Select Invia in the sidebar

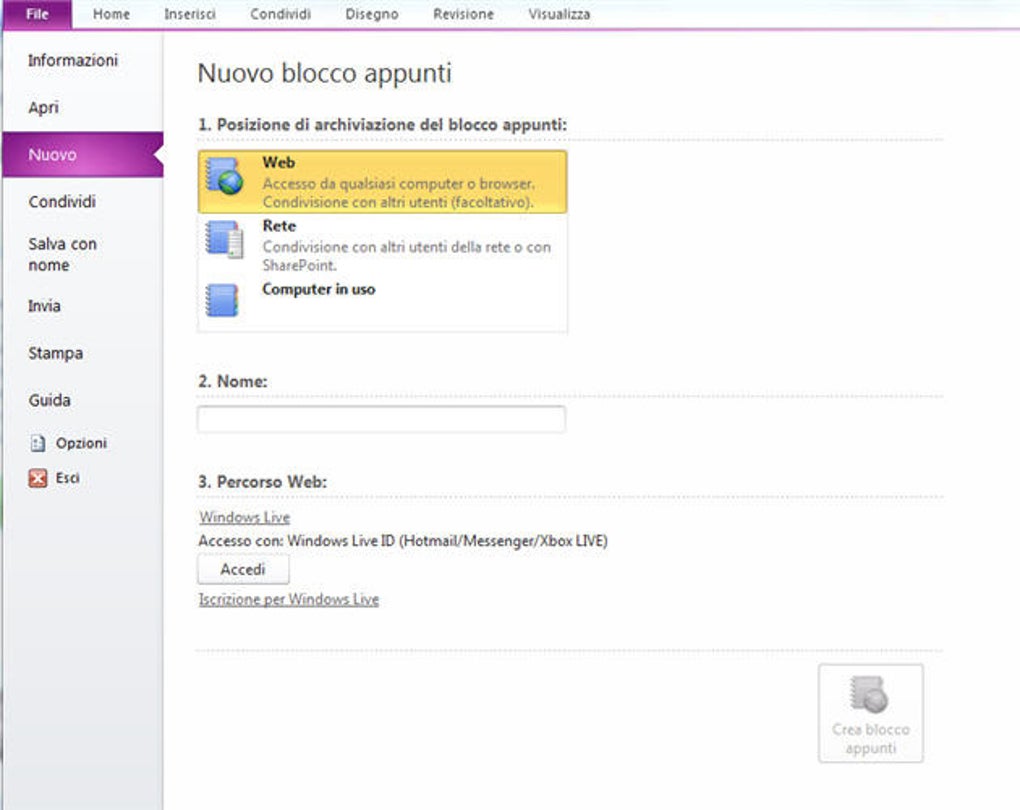pos(44,306)
